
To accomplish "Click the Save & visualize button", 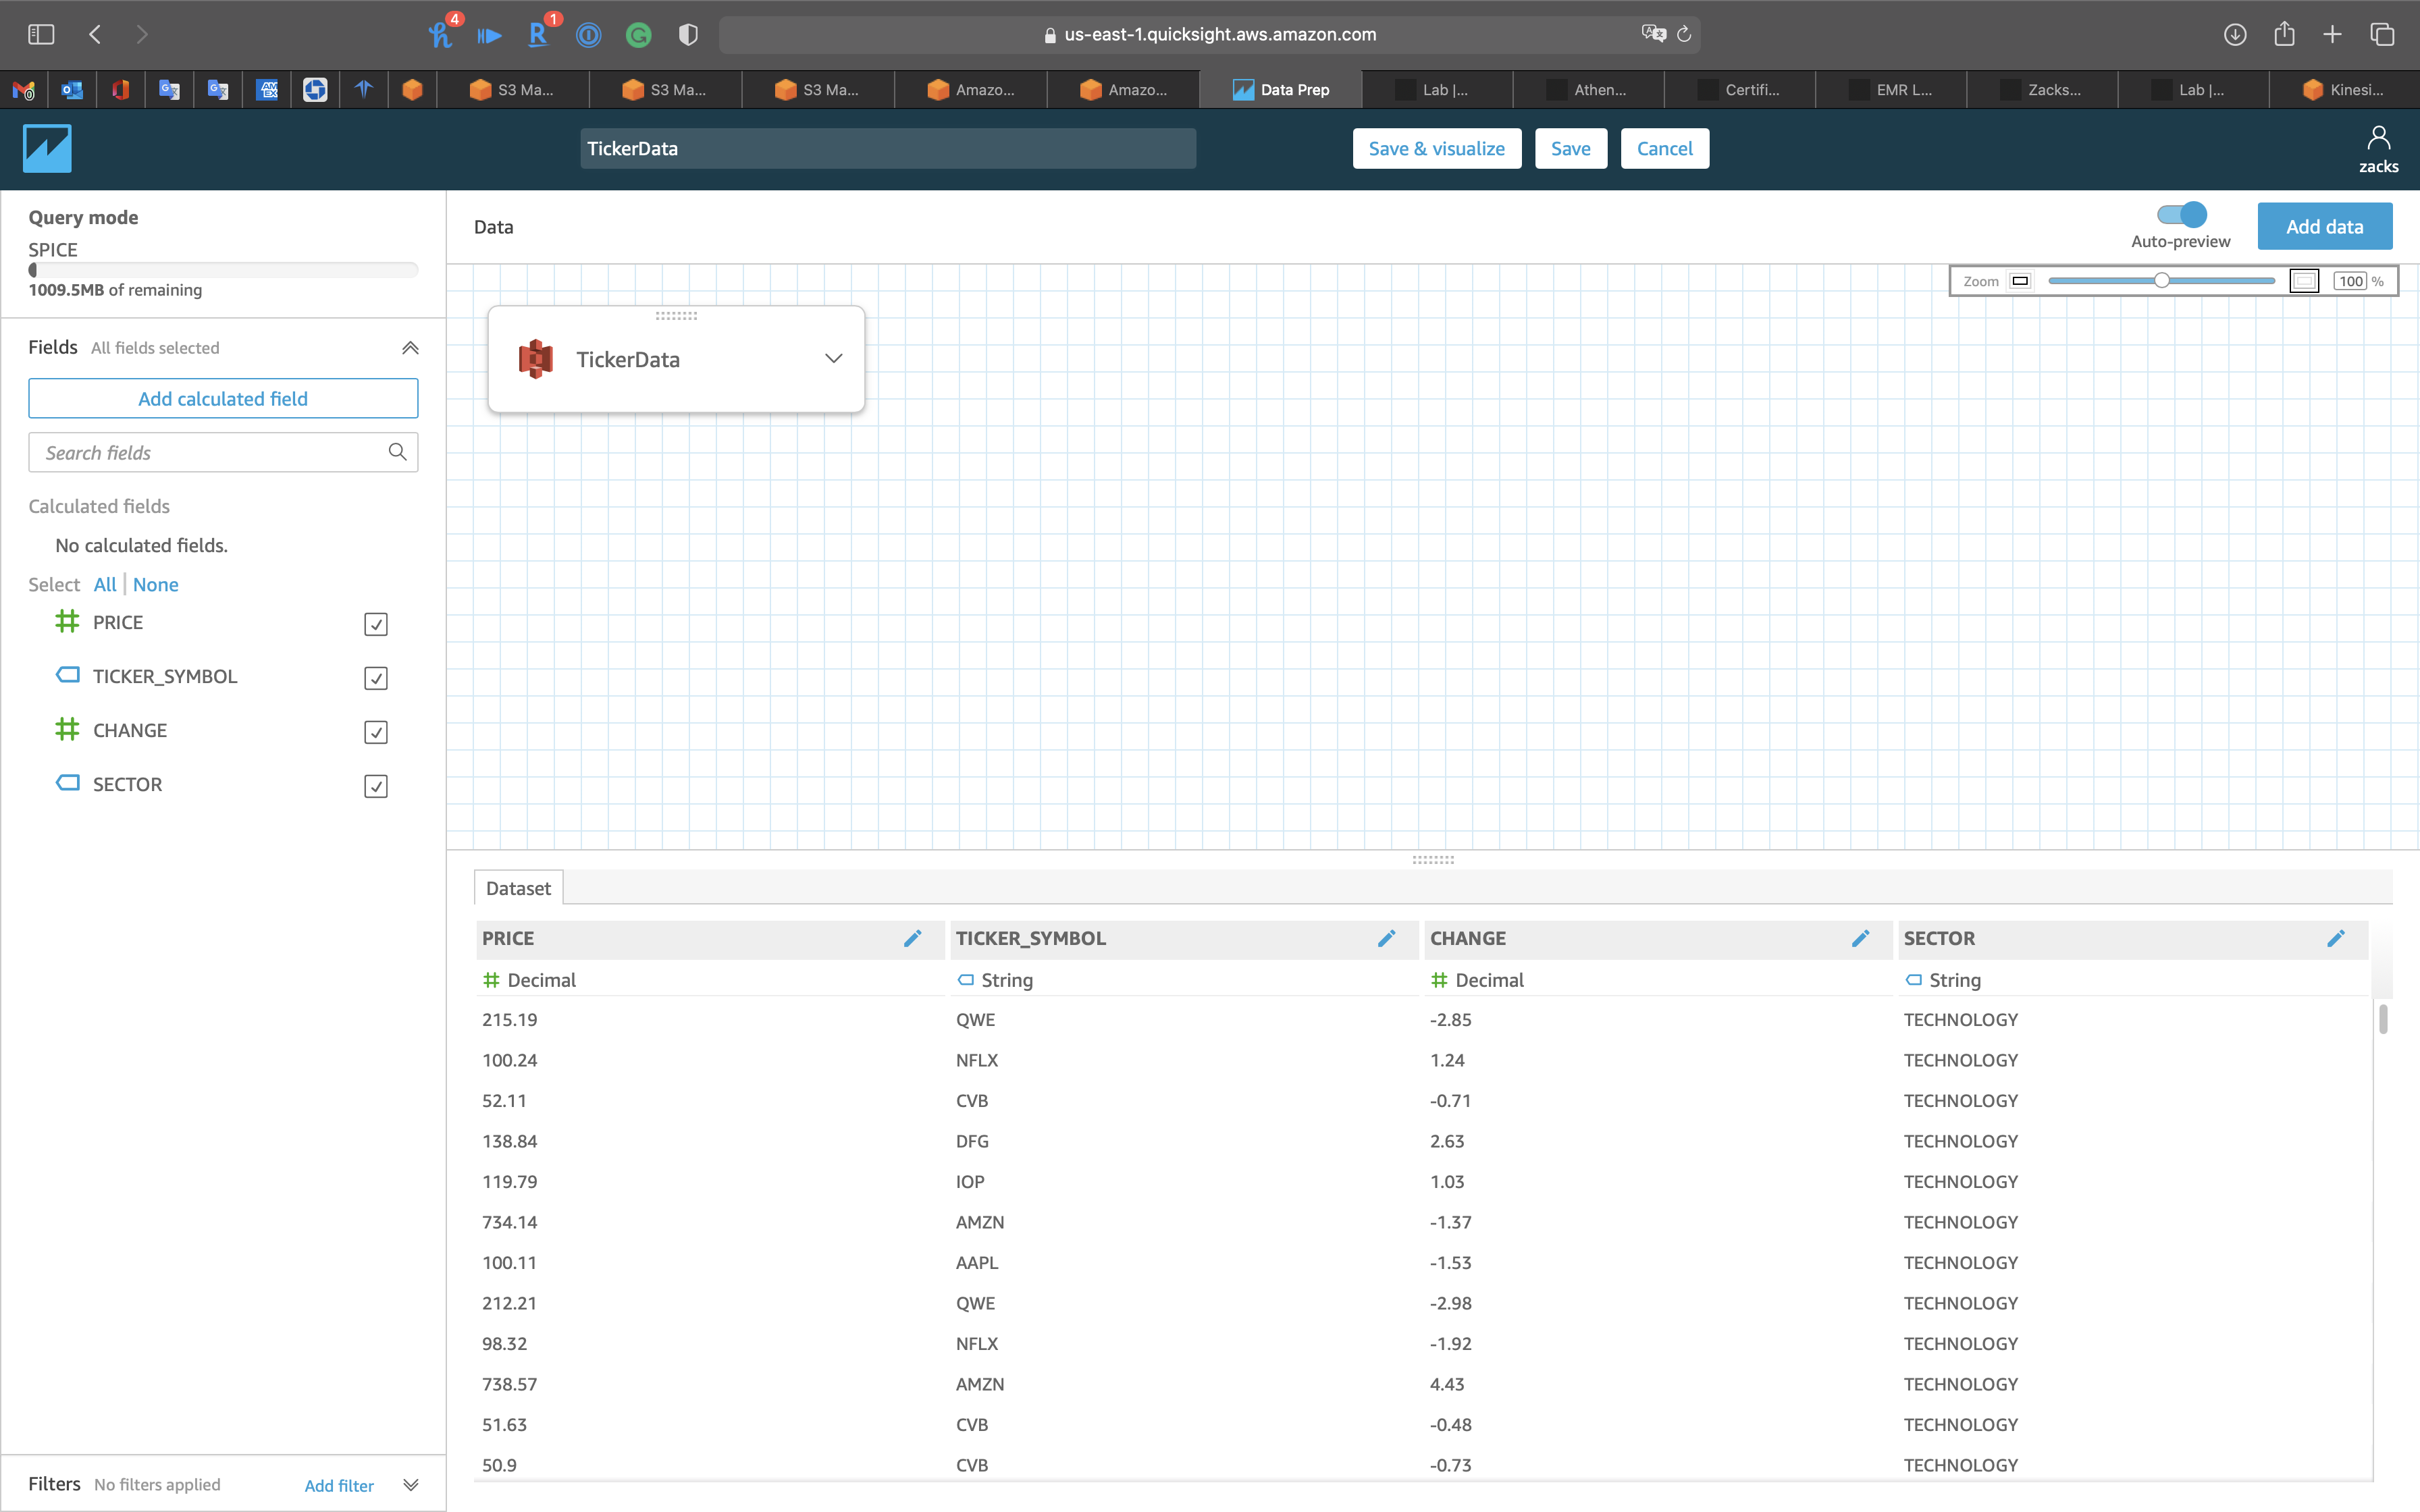I will (1436, 148).
